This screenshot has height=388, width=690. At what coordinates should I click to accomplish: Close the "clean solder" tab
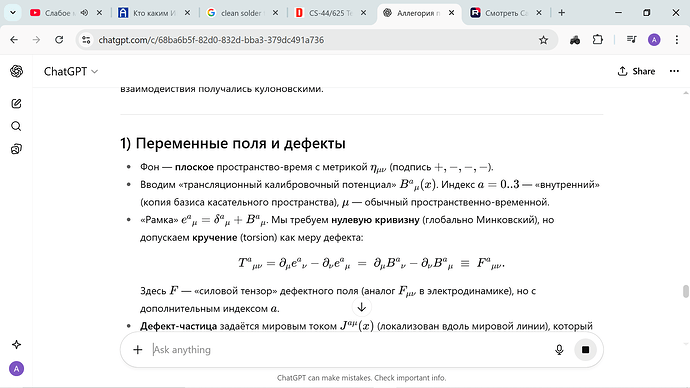[275, 13]
